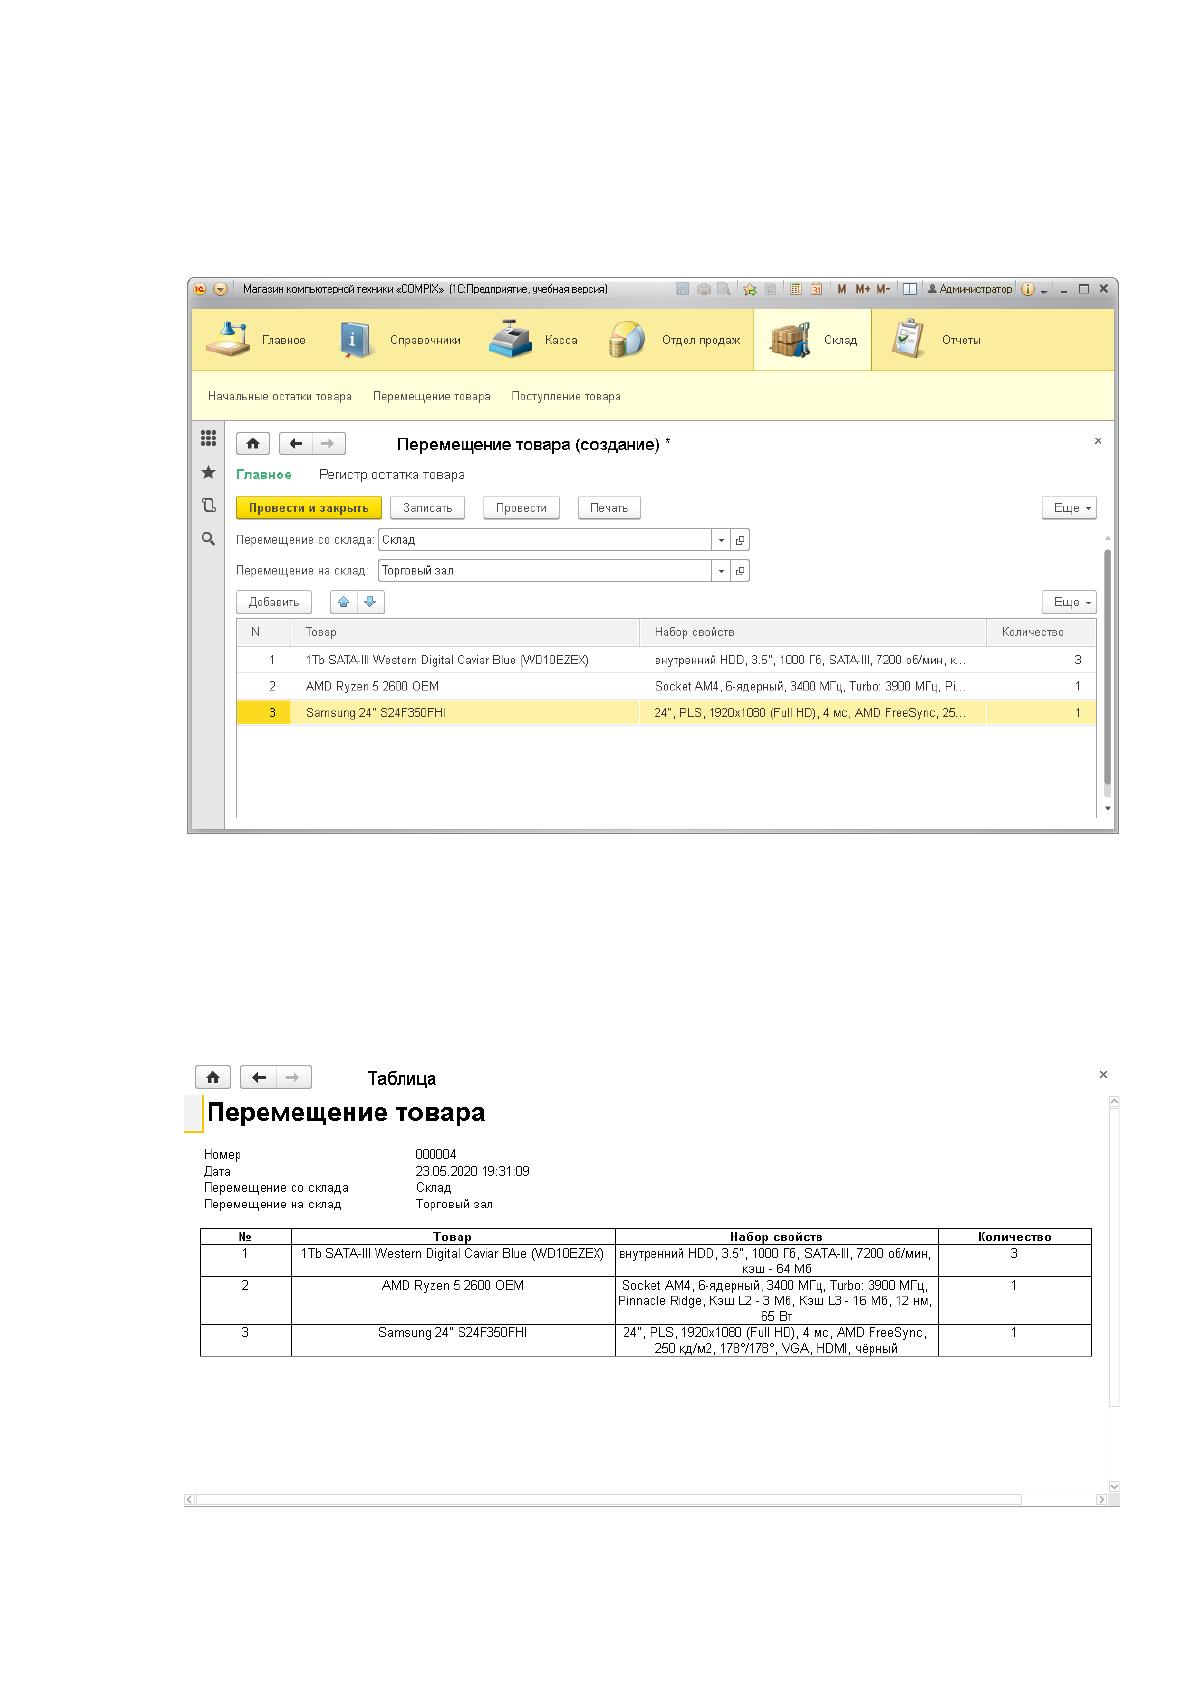Click the M+ memory add button
Image resolution: width=1191 pixels, height=1684 pixels.
862,289
